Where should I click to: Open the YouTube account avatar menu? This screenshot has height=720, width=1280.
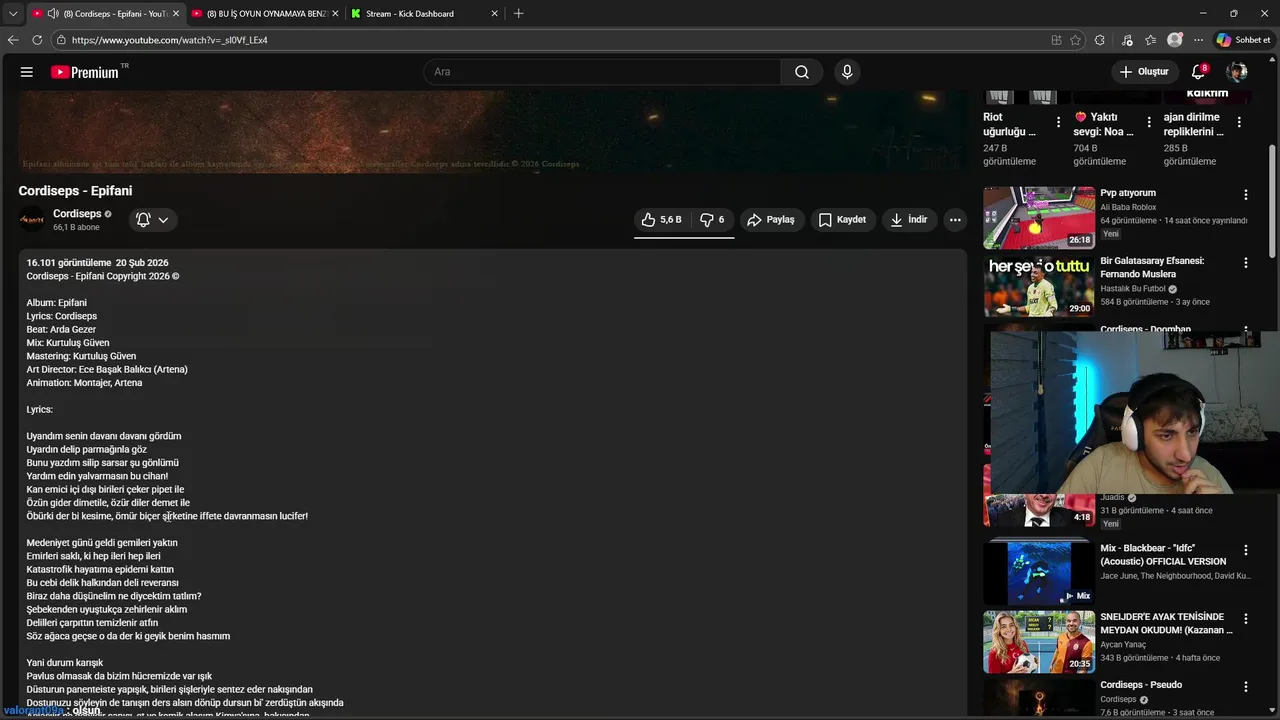[x=1237, y=72]
